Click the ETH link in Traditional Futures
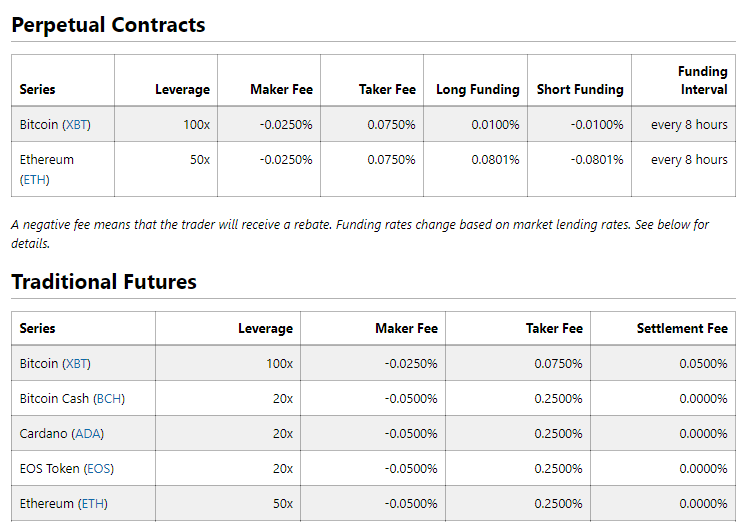Screen dimensions: 744x522 pos(92,503)
